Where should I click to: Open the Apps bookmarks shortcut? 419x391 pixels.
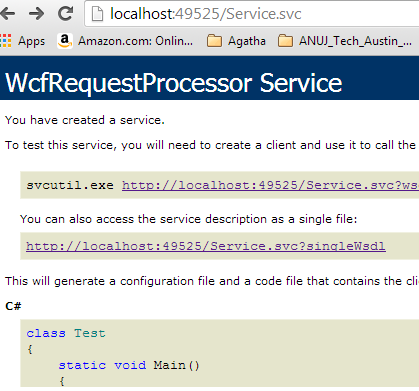coord(22,41)
